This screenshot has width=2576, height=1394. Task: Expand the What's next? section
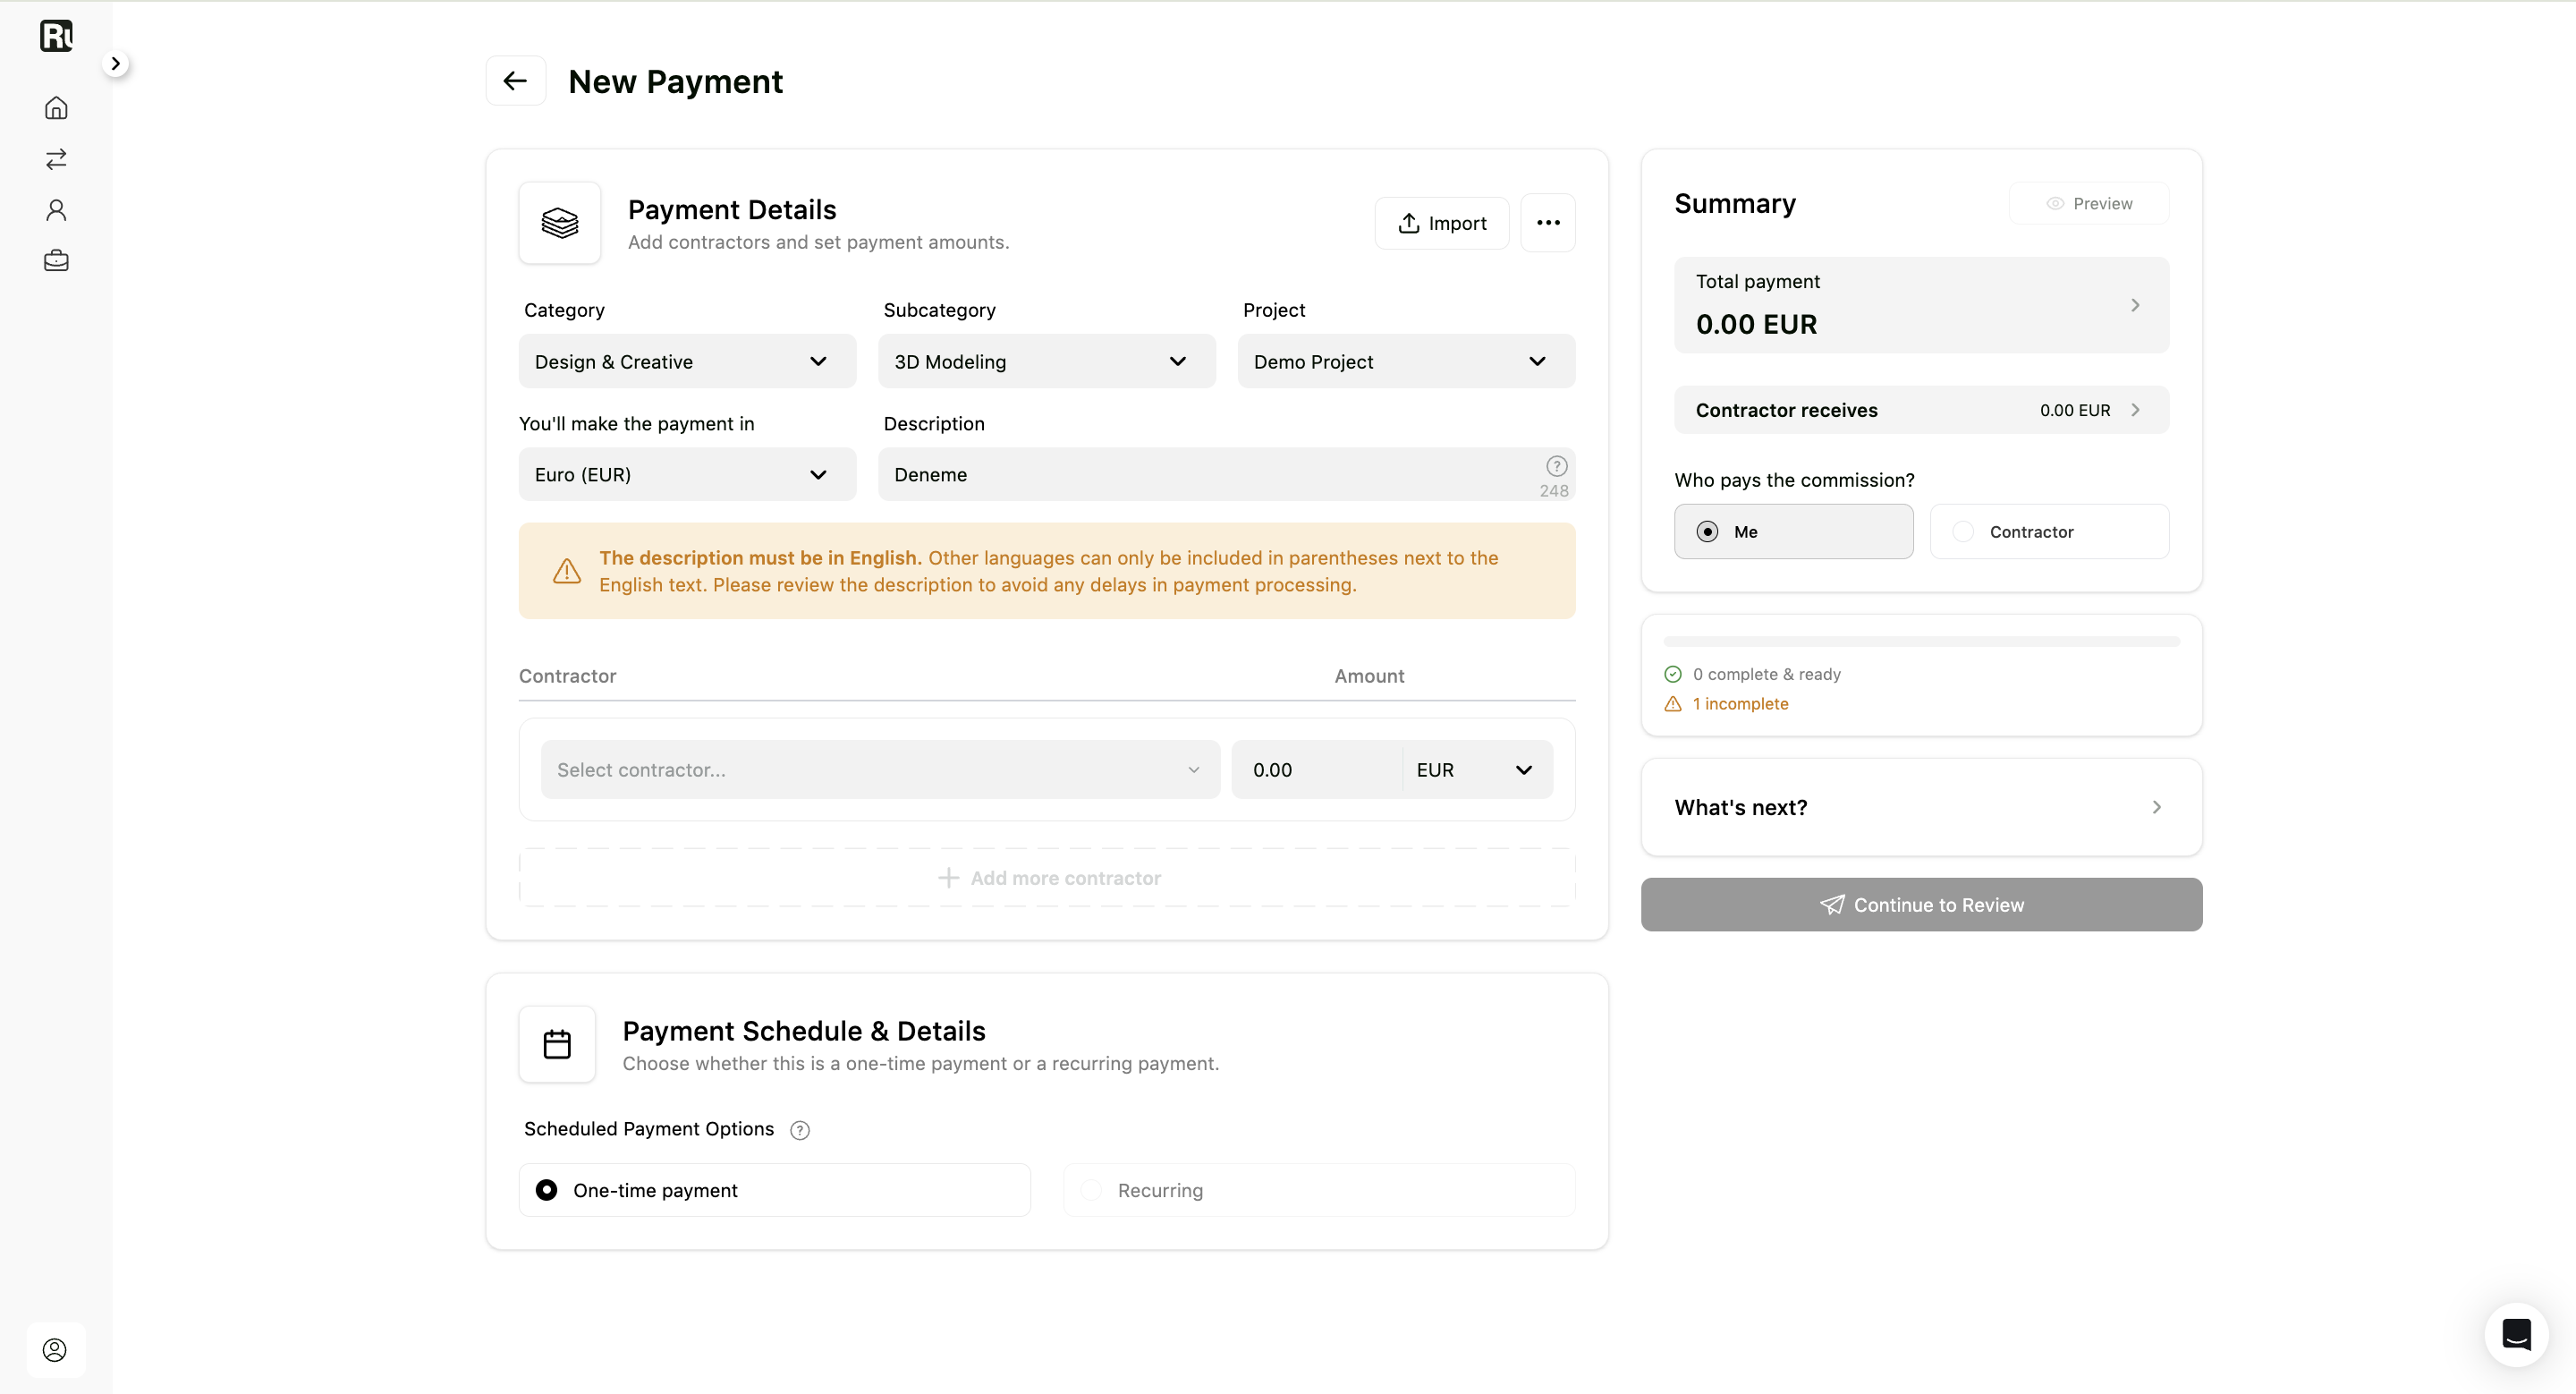click(1921, 807)
